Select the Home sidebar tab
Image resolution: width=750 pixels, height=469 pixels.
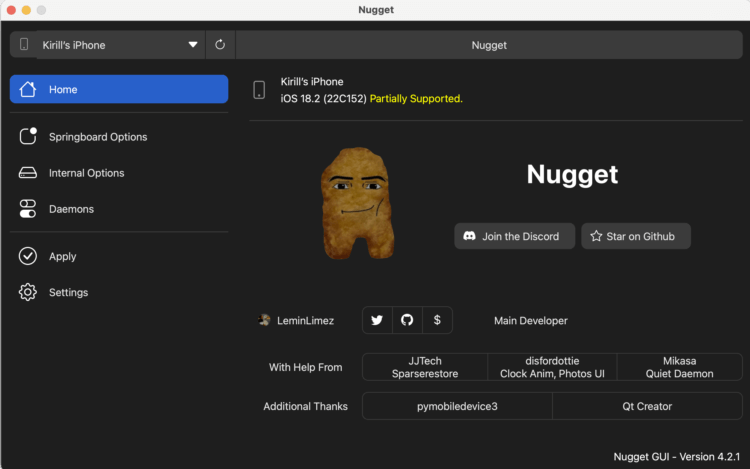119,89
